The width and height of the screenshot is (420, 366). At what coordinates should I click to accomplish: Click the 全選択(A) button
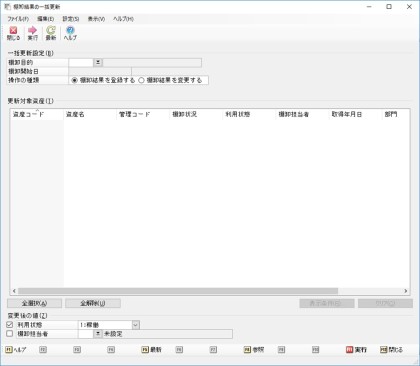point(34,303)
